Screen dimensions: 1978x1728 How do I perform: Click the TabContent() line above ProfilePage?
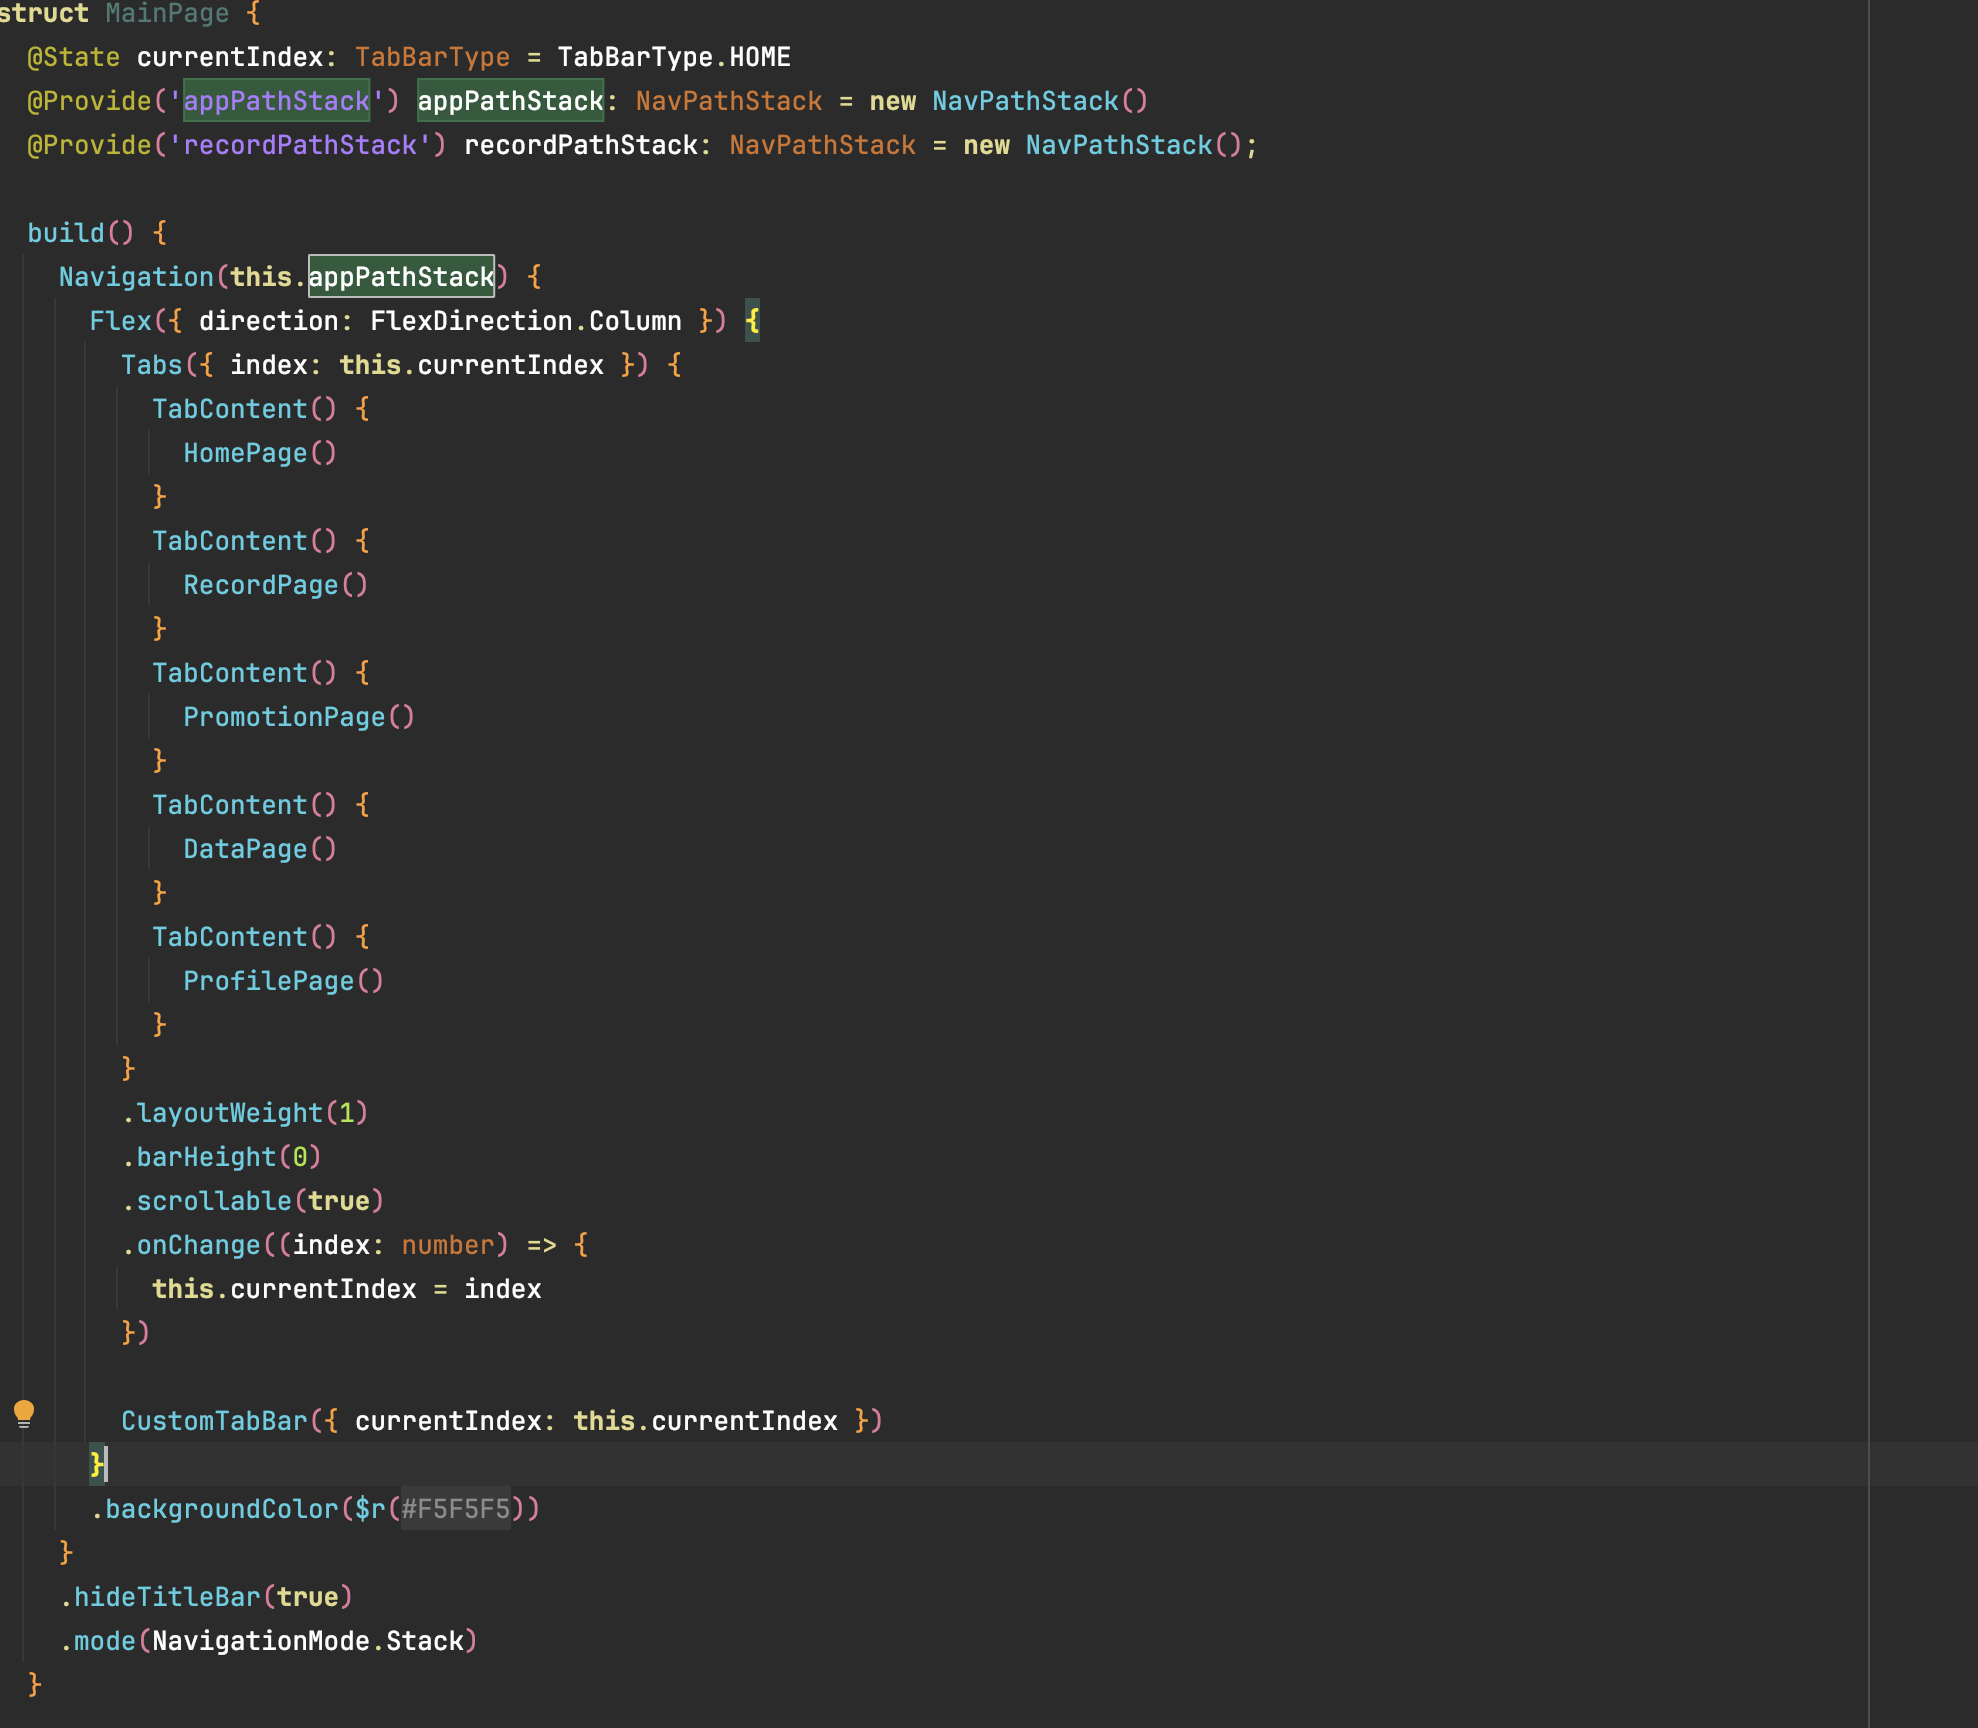click(261, 937)
